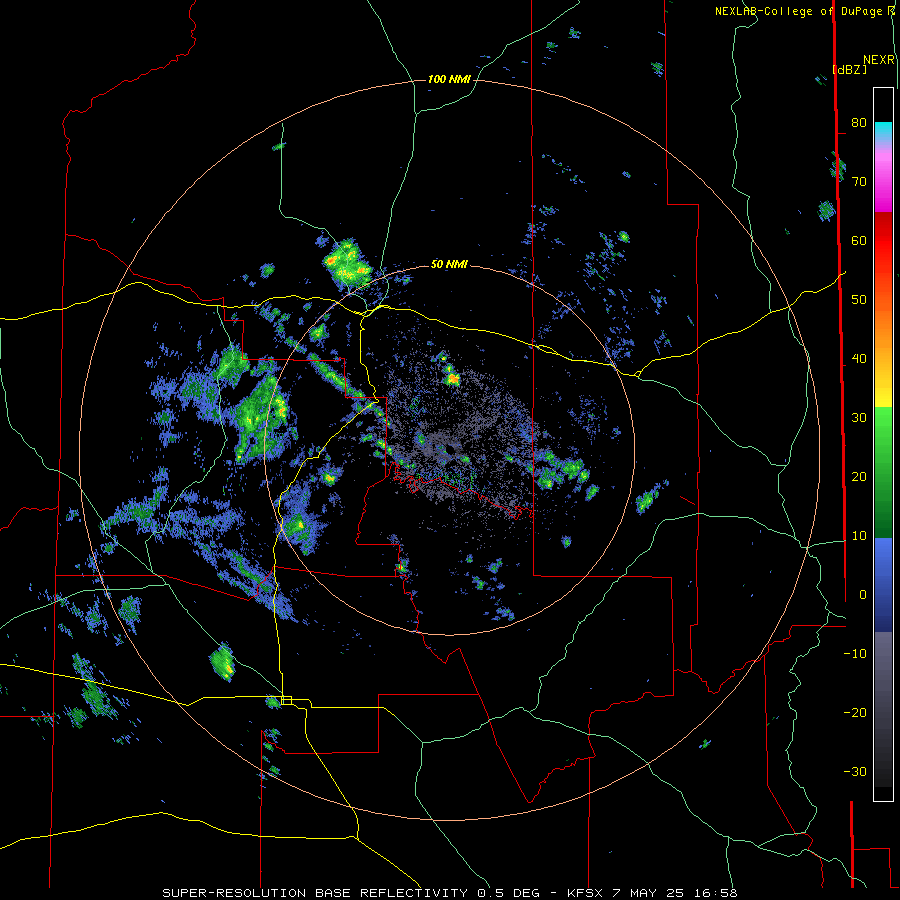This screenshot has height=900, width=900.
Task: Click the "NEXLAB-College of DuPage" header text
Action: coord(801,11)
